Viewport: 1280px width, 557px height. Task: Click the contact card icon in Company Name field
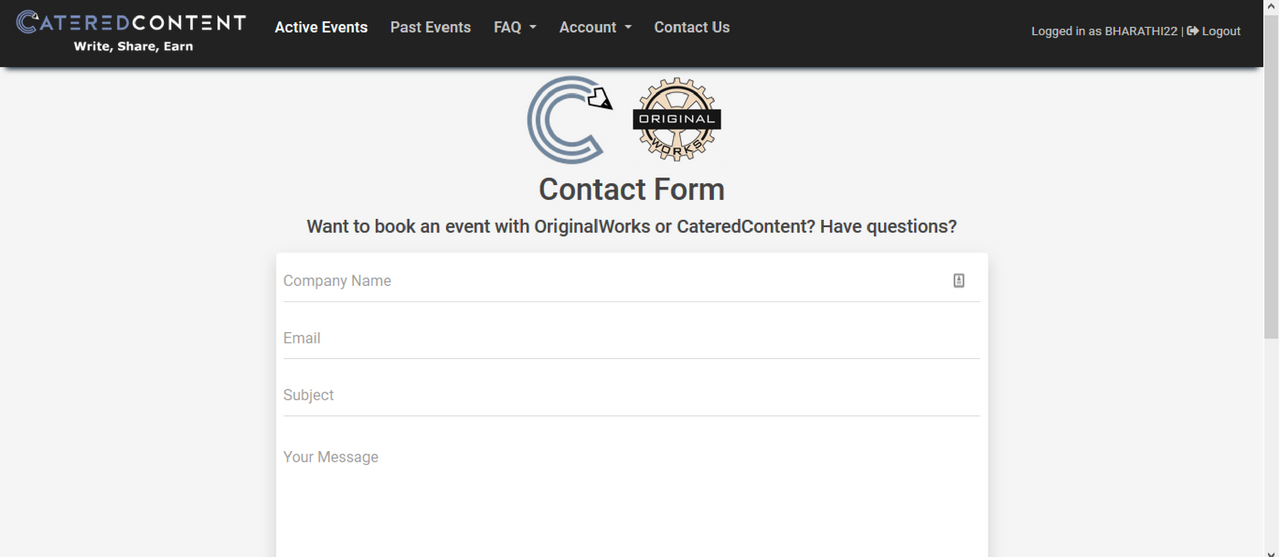[958, 281]
